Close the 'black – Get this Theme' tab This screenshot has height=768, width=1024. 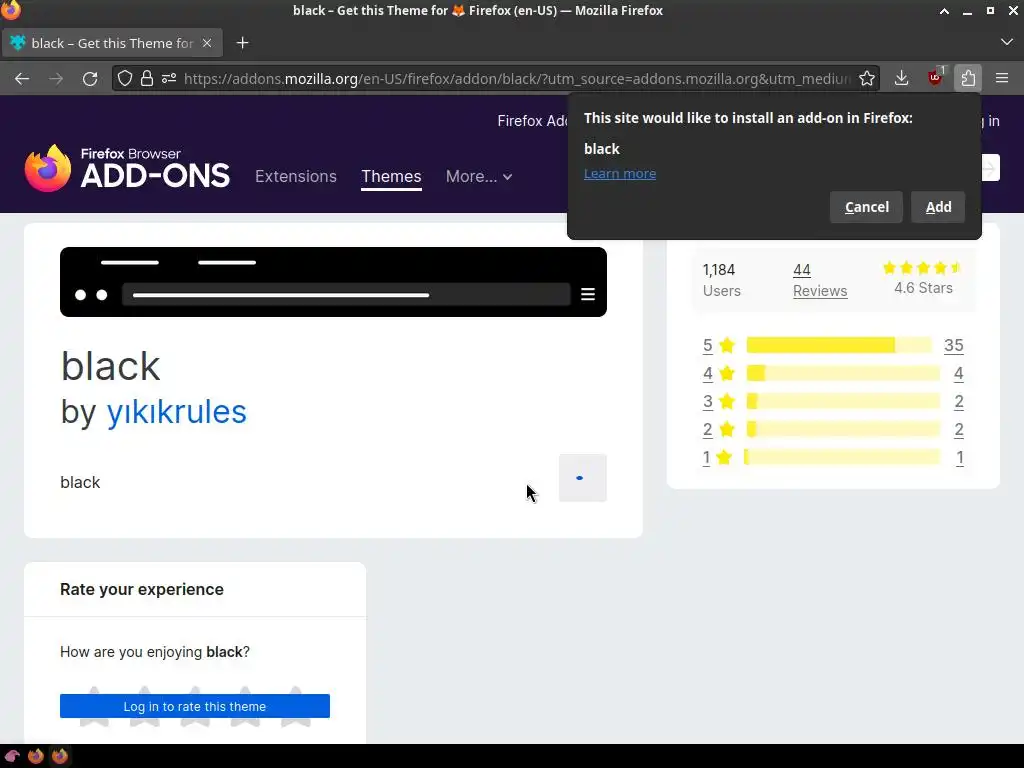tap(206, 43)
